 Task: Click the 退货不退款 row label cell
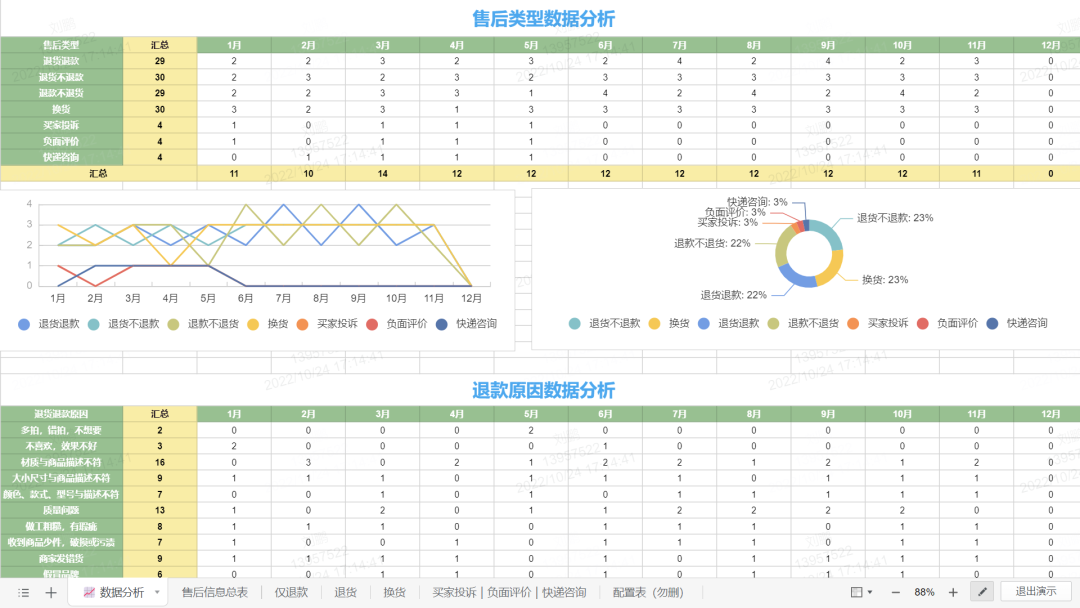[x=61, y=77]
